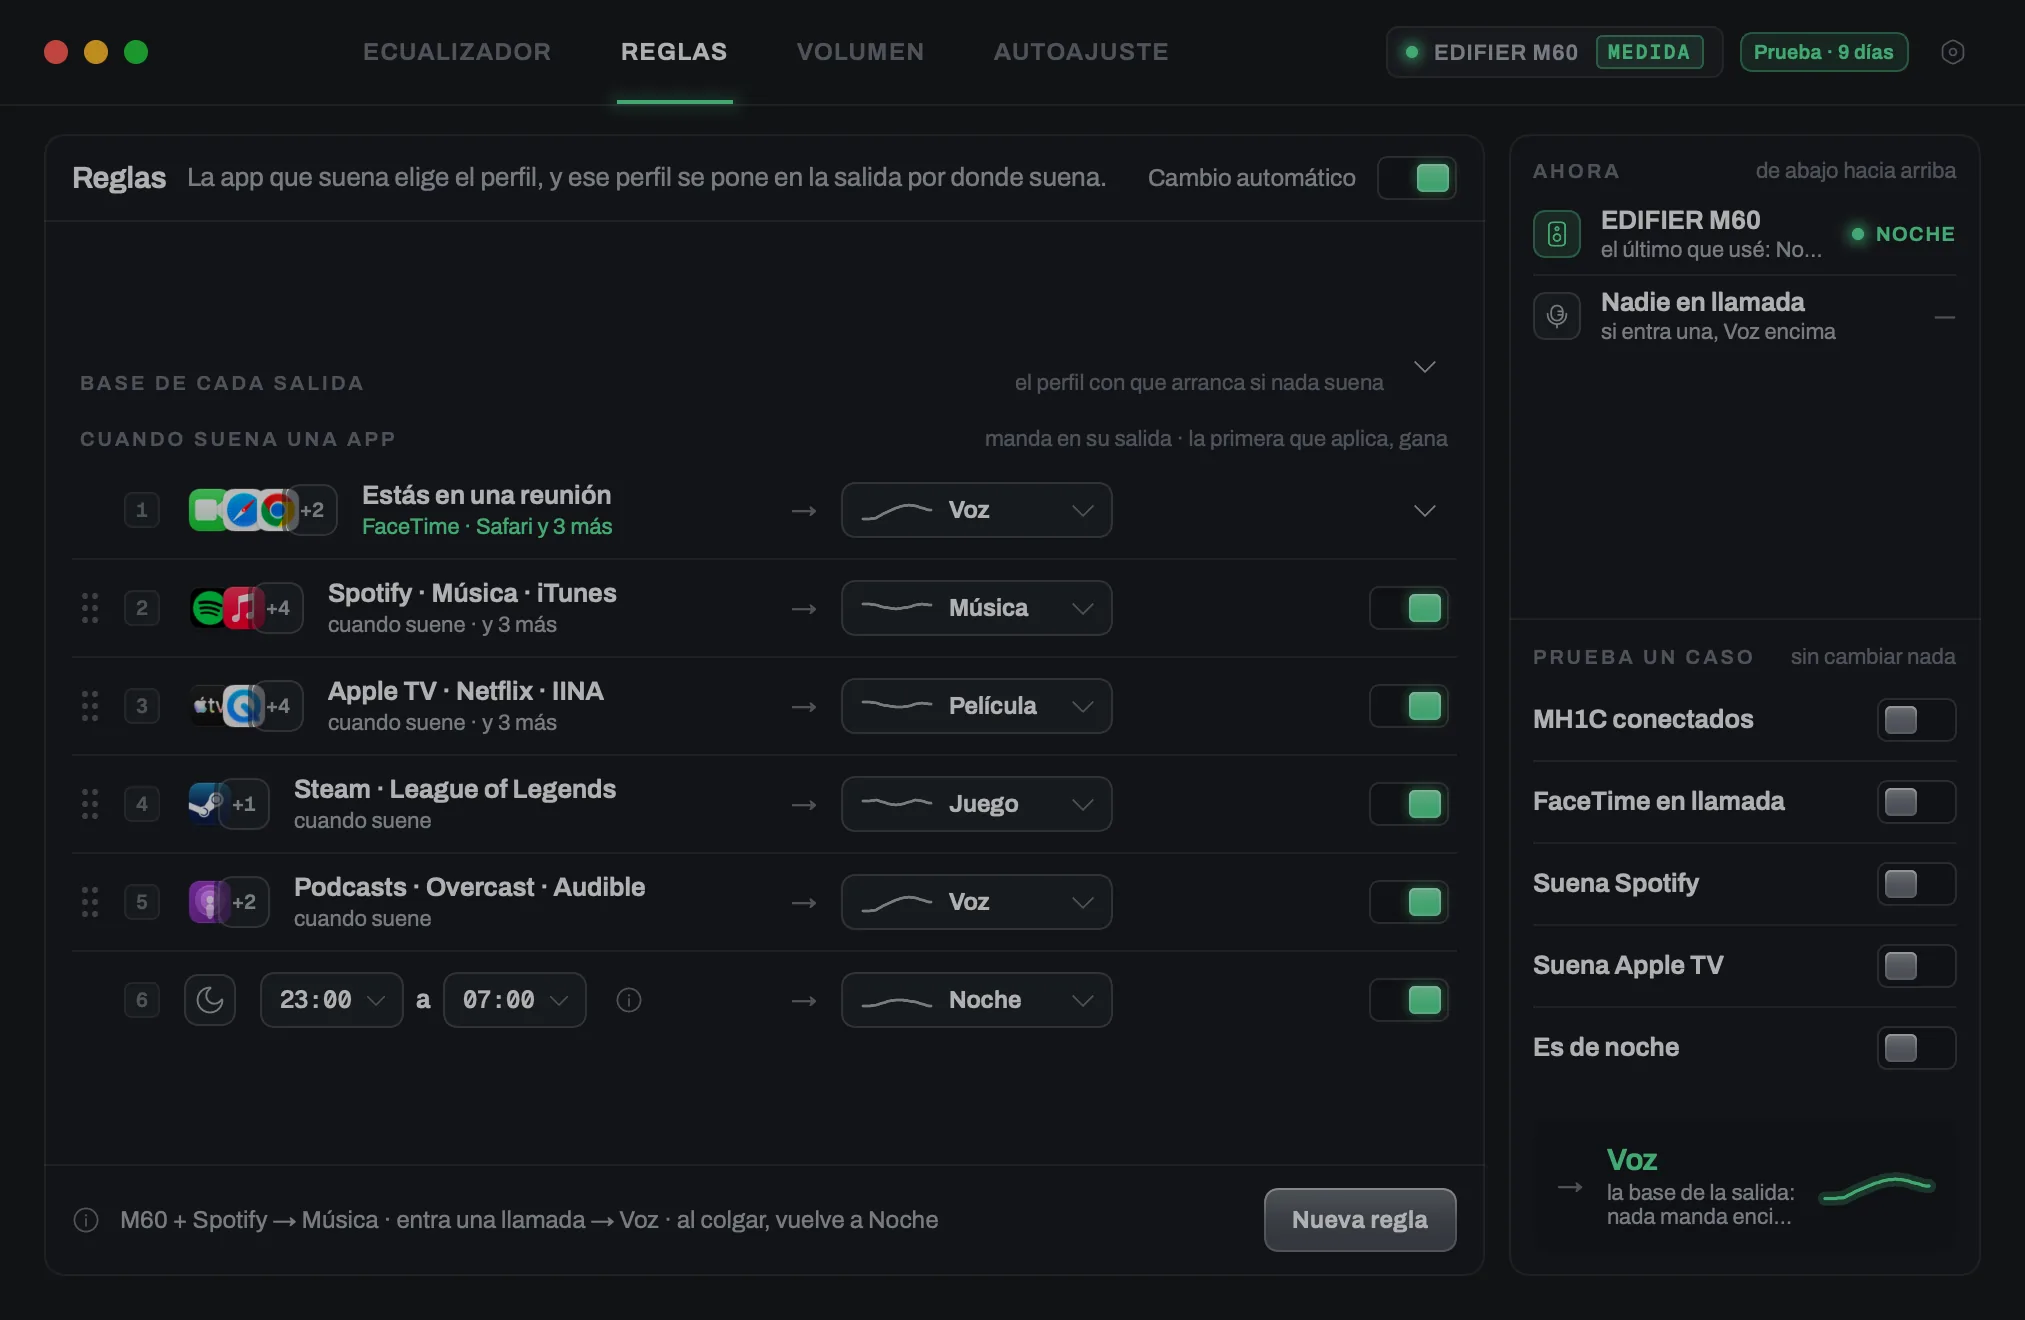Click the Apple TV icon in rule 3
Image resolution: width=2025 pixels, height=1320 pixels.
(x=207, y=706)
